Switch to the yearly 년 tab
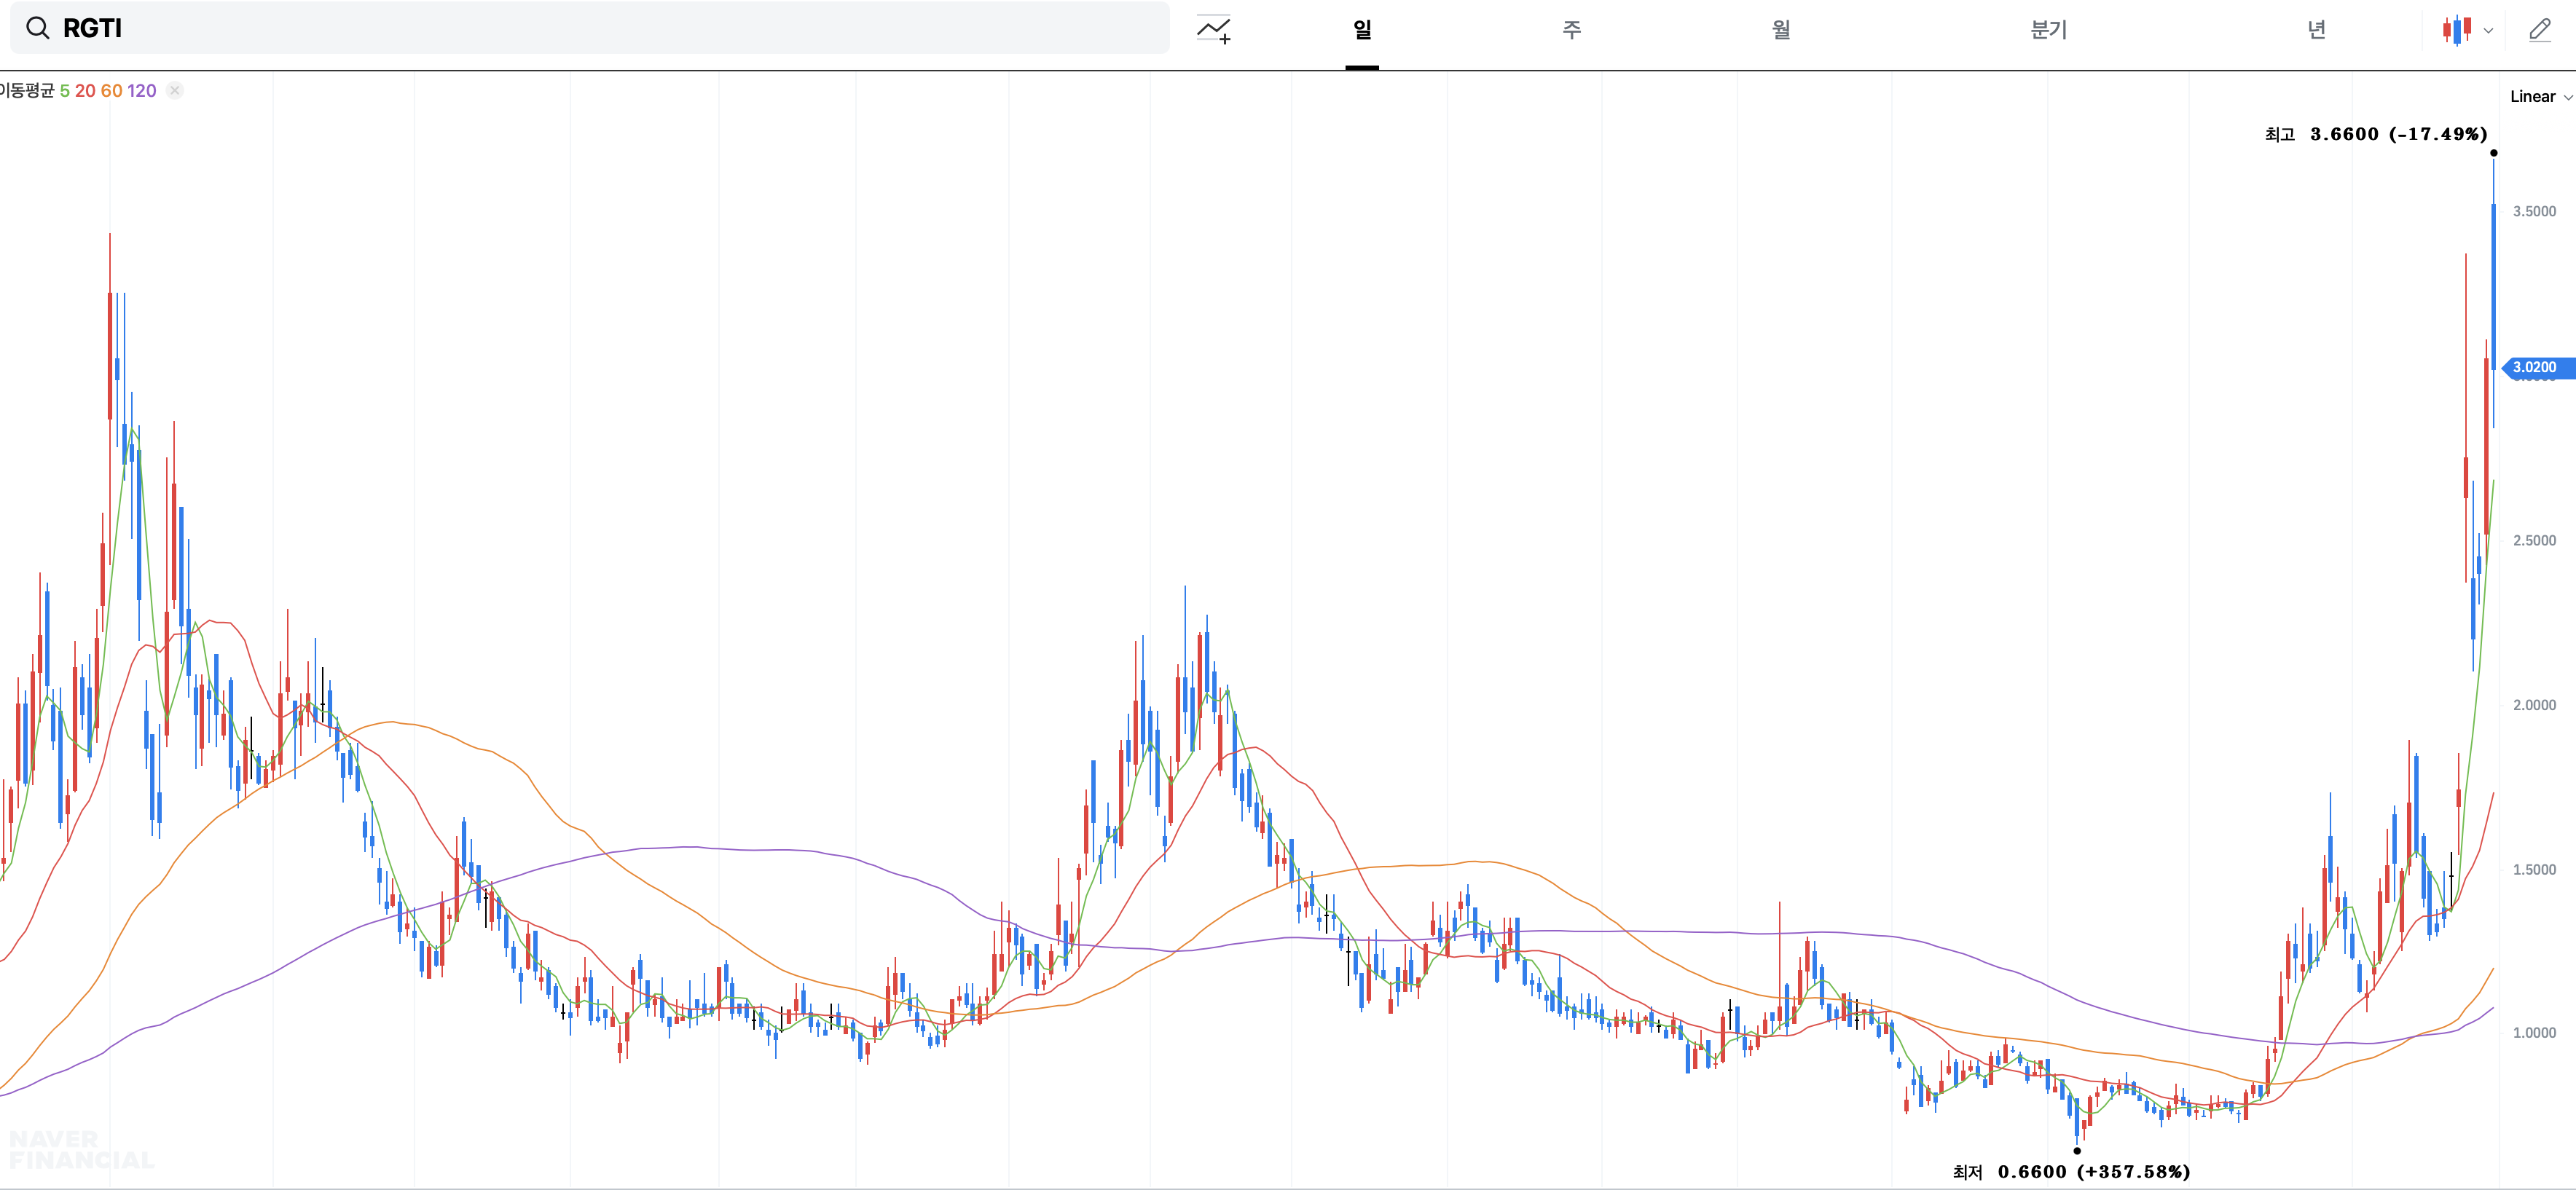The image size is (2576, 1190). pyautogui.click(x=2316, y=30)
